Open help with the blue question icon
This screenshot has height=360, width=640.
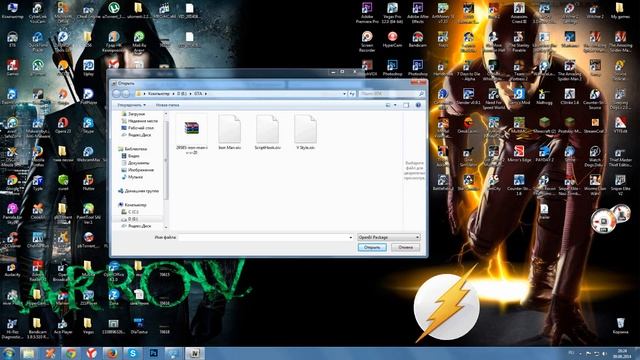[x=418, y=105]
